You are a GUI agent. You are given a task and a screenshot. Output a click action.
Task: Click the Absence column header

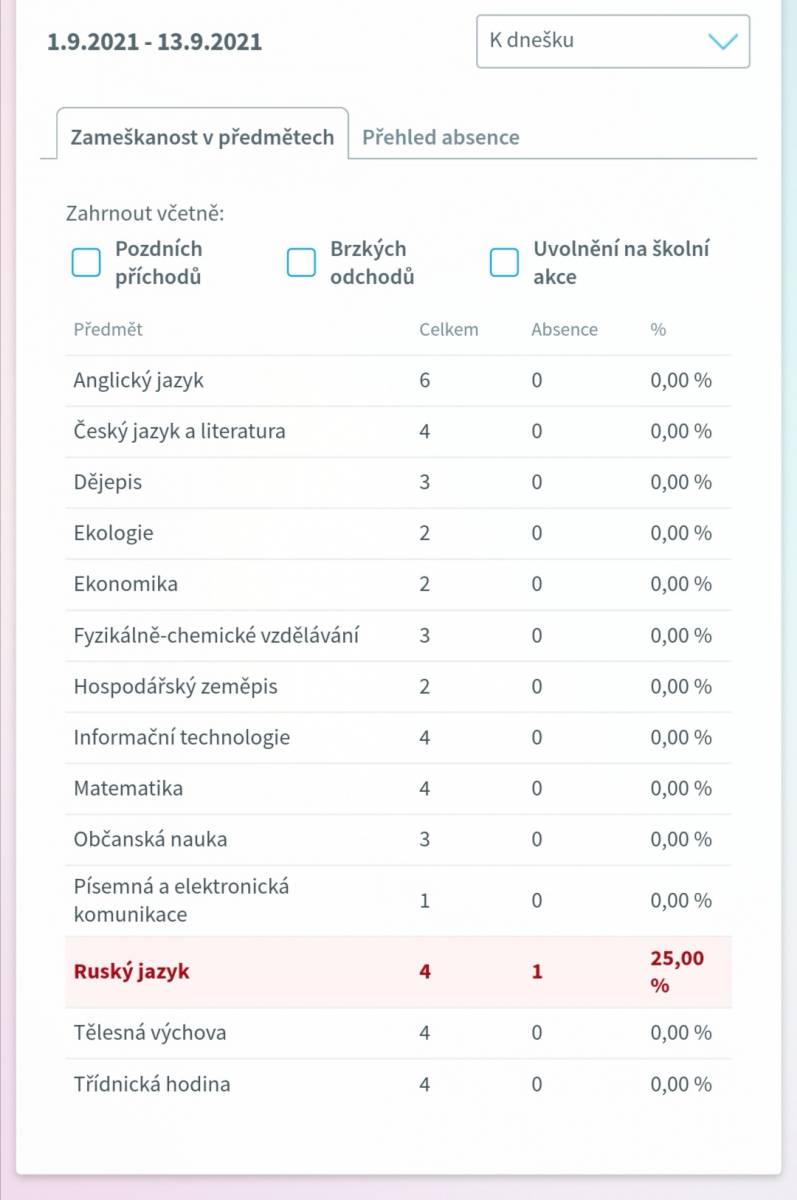[x=564, y=329]
